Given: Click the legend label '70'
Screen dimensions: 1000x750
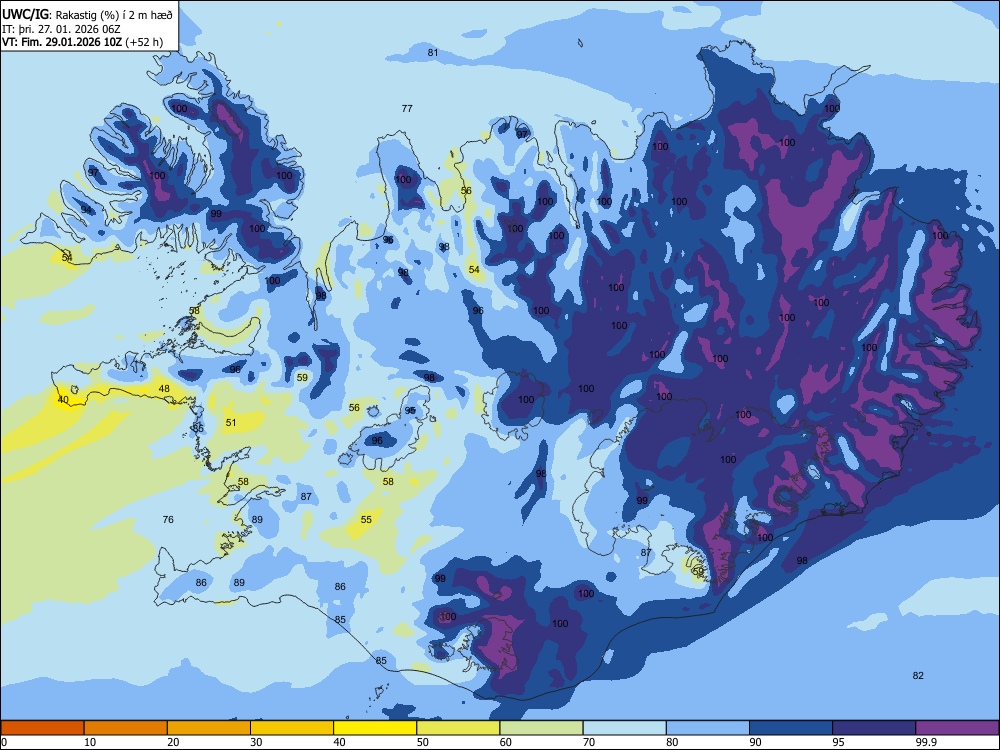Looking at the screenshot, I should (x=589, y=742).
